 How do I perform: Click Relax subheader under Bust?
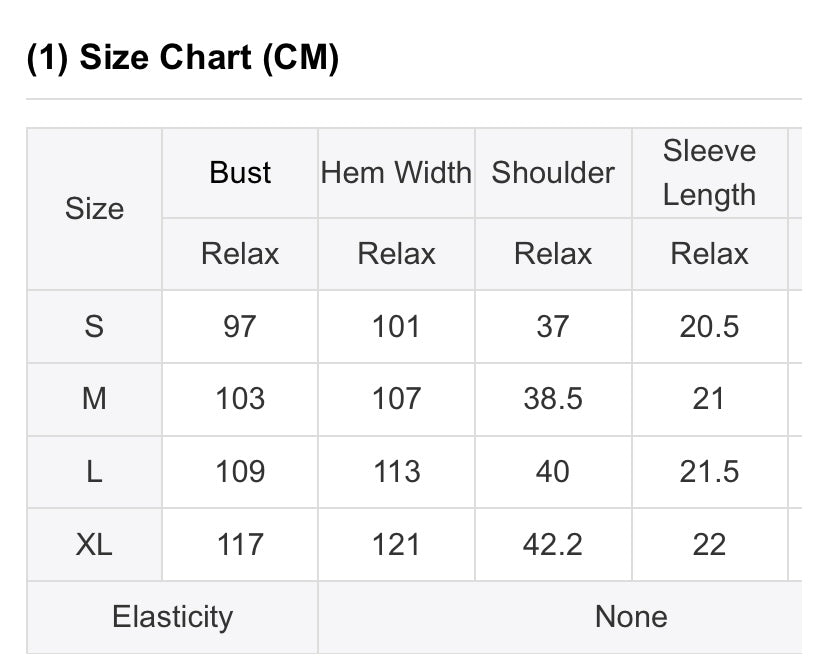click(x=240, y=253)
